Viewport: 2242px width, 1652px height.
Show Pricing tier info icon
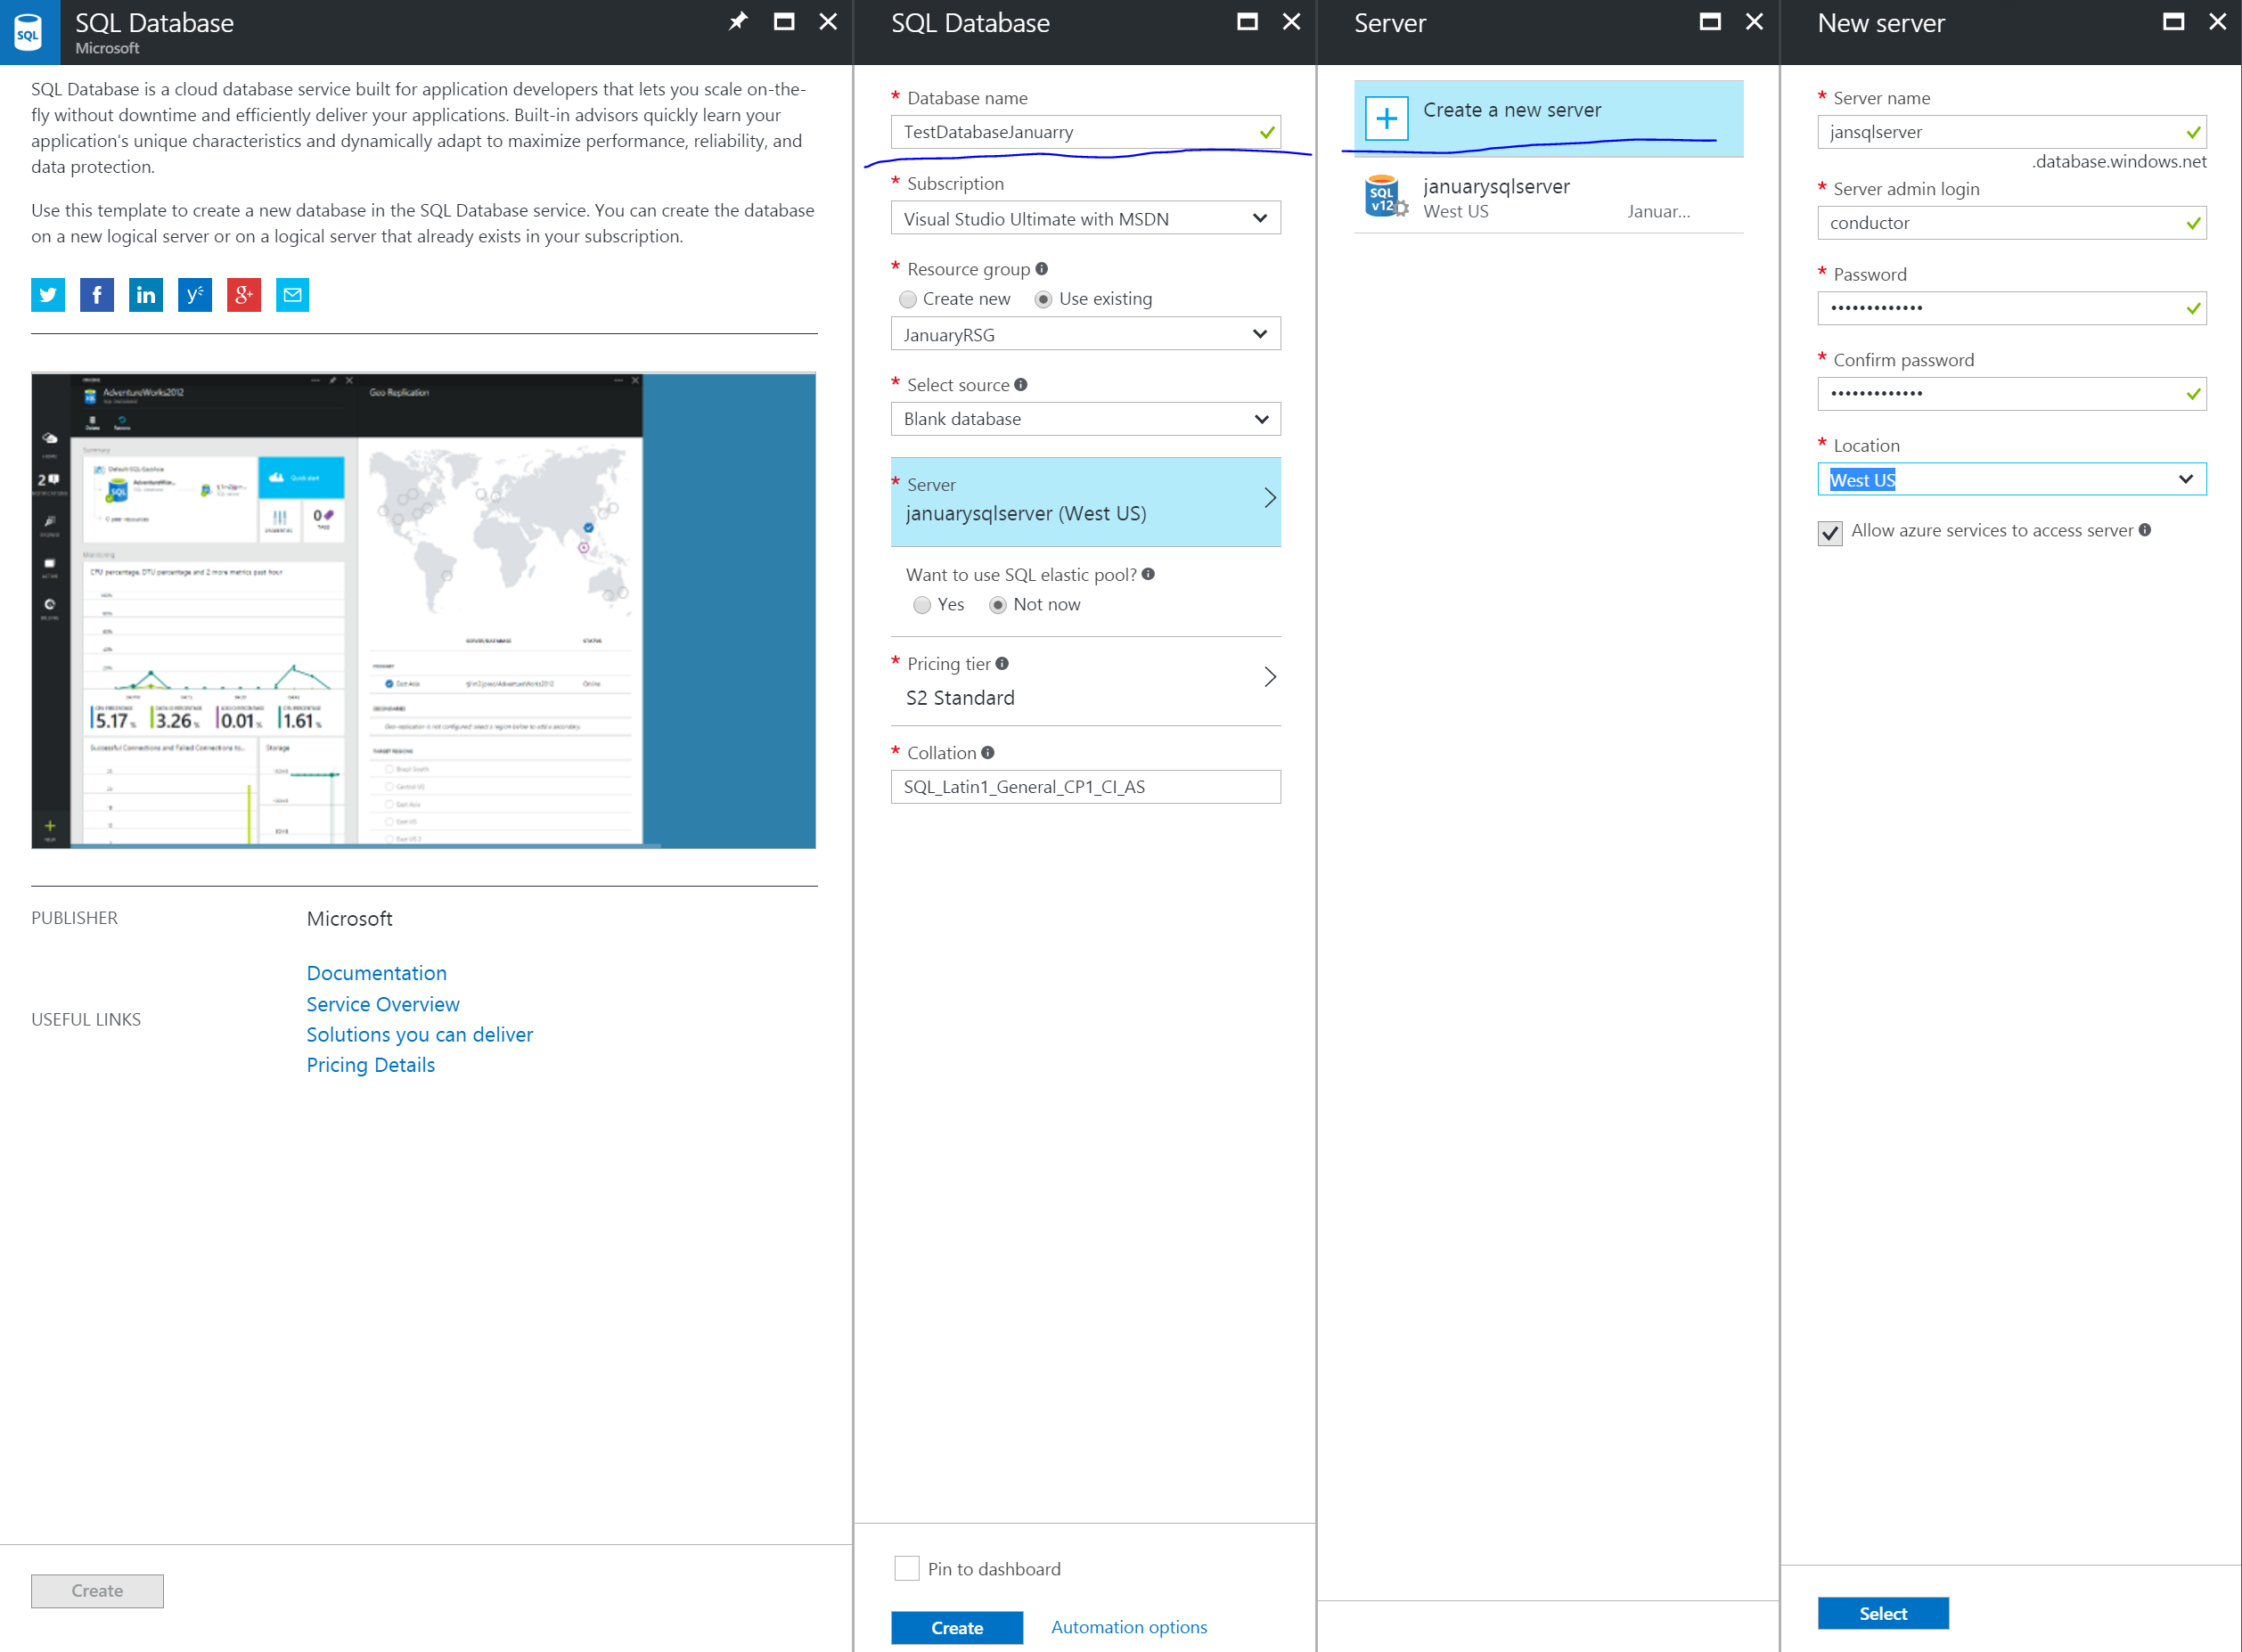point(1002,663)
